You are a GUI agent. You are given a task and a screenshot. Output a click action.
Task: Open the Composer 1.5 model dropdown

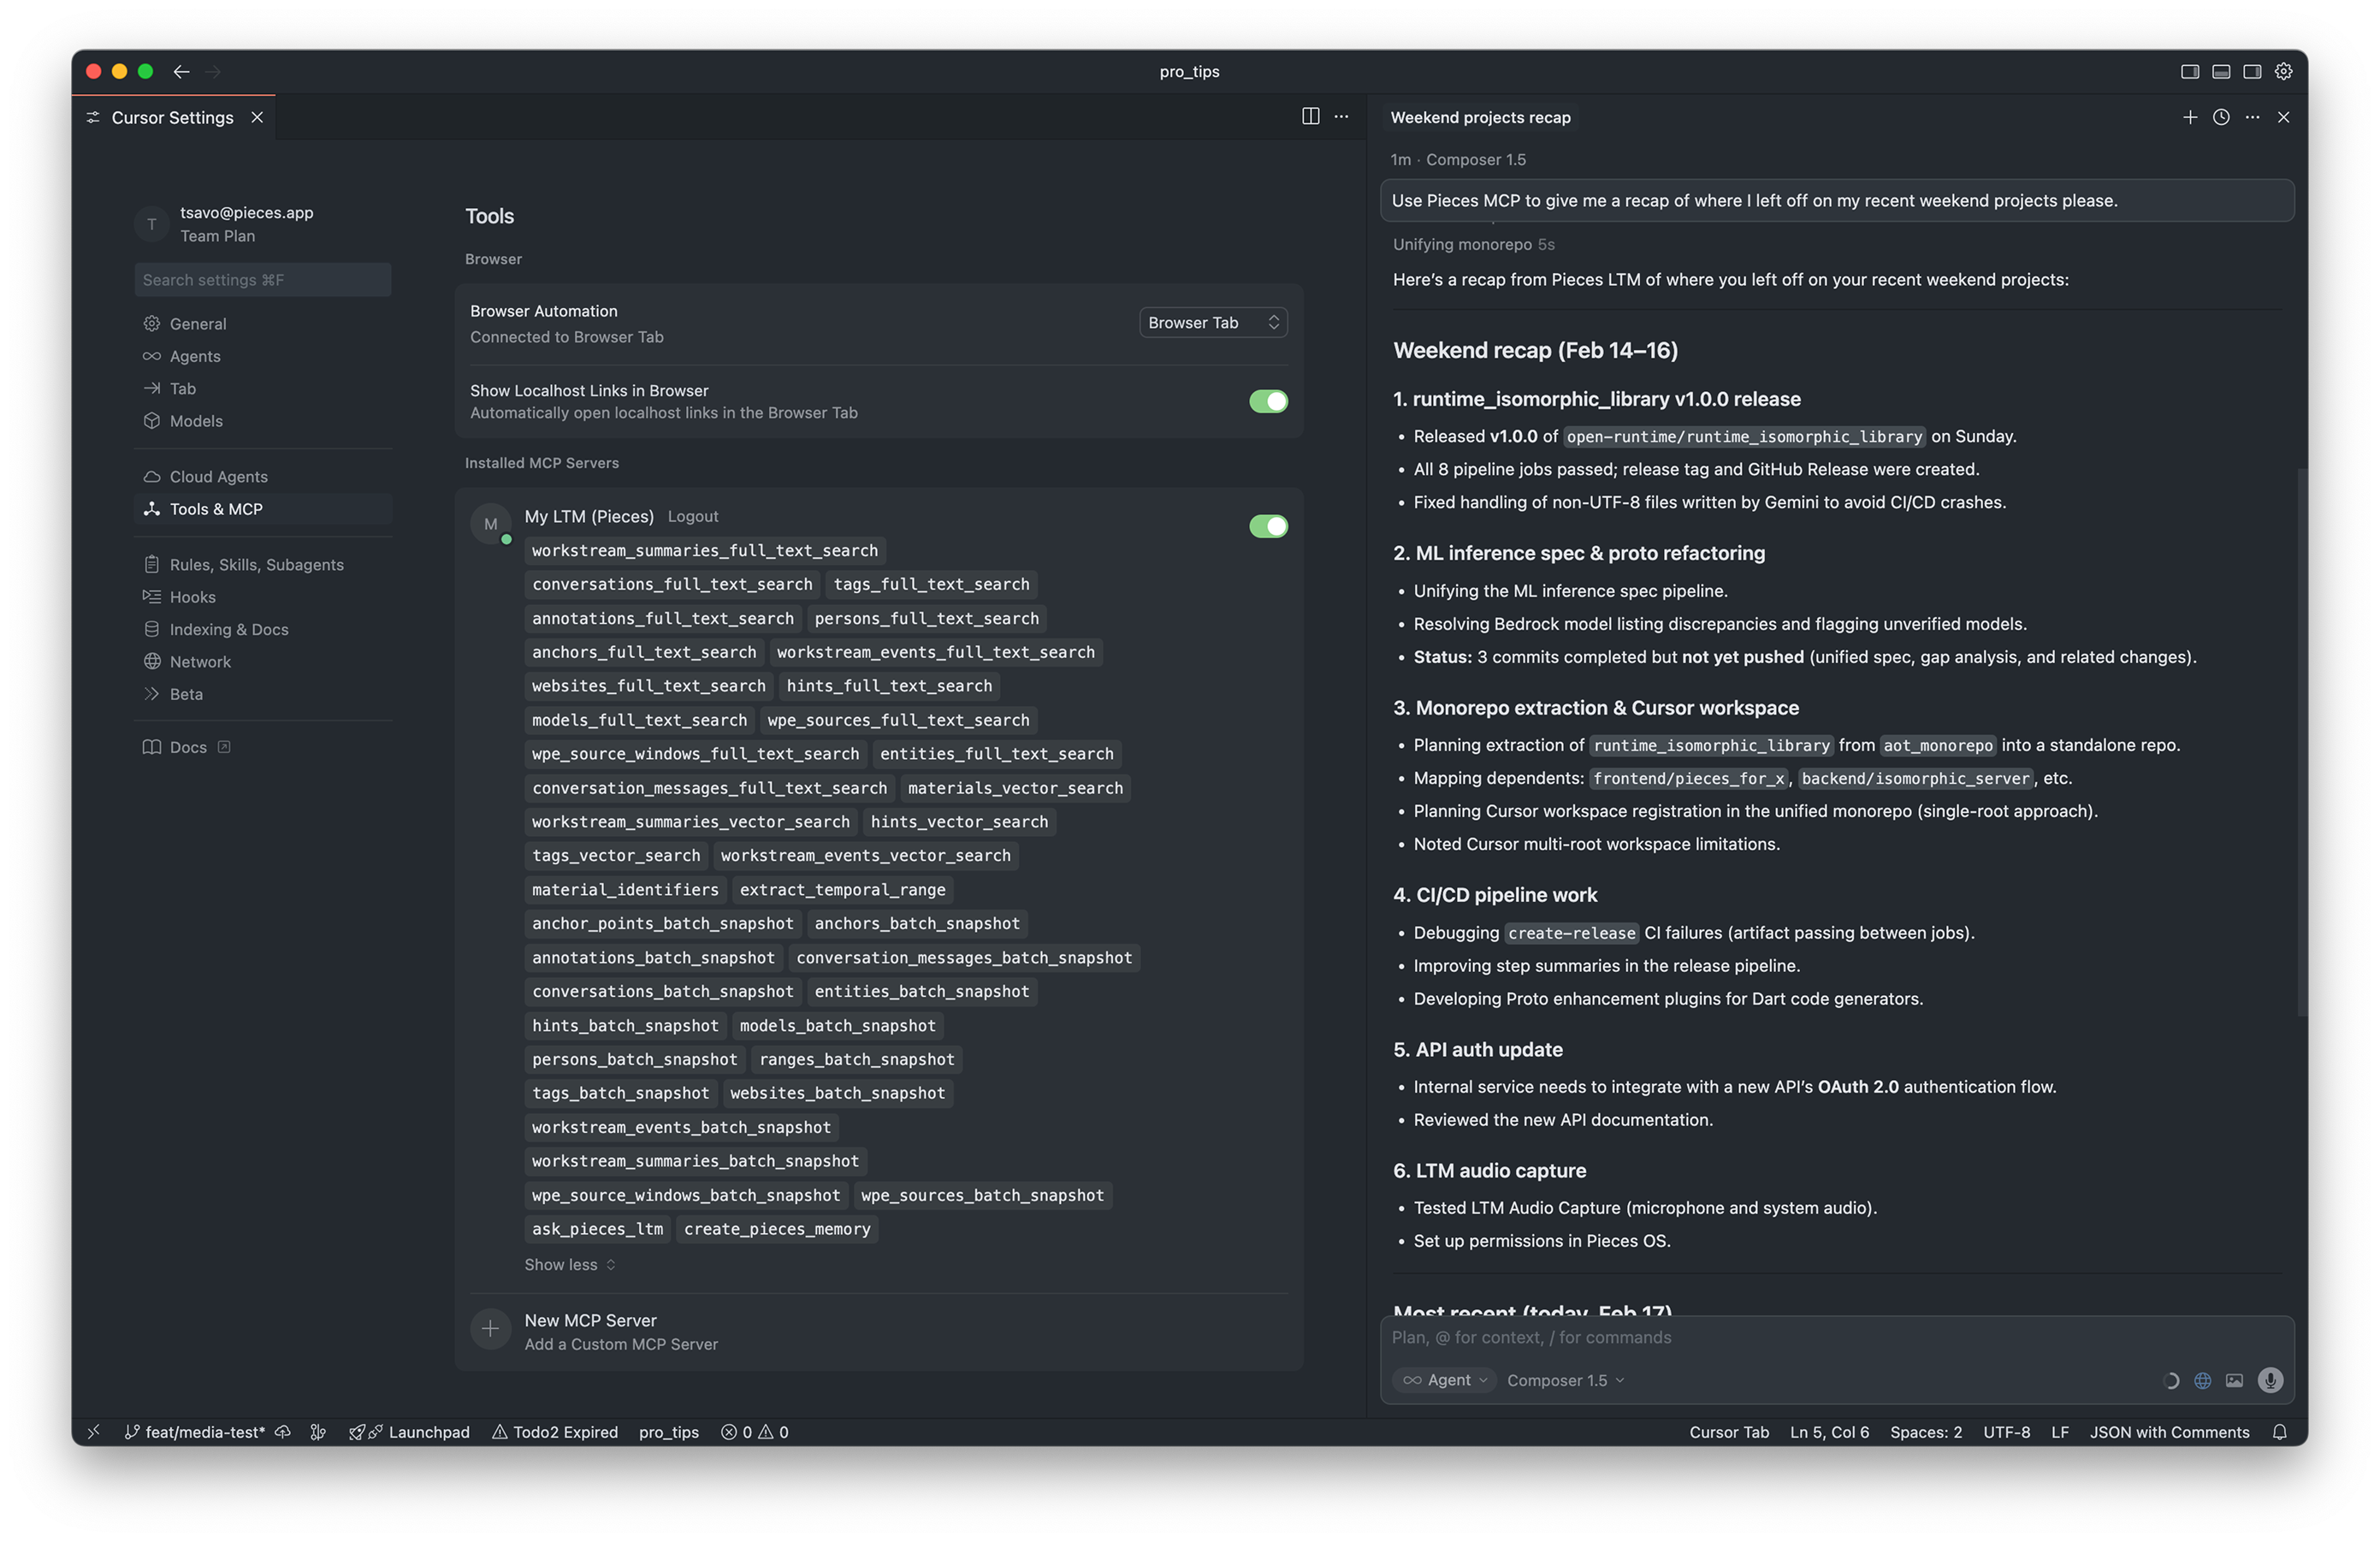pyautogui.click(x=1564, y=1380)
